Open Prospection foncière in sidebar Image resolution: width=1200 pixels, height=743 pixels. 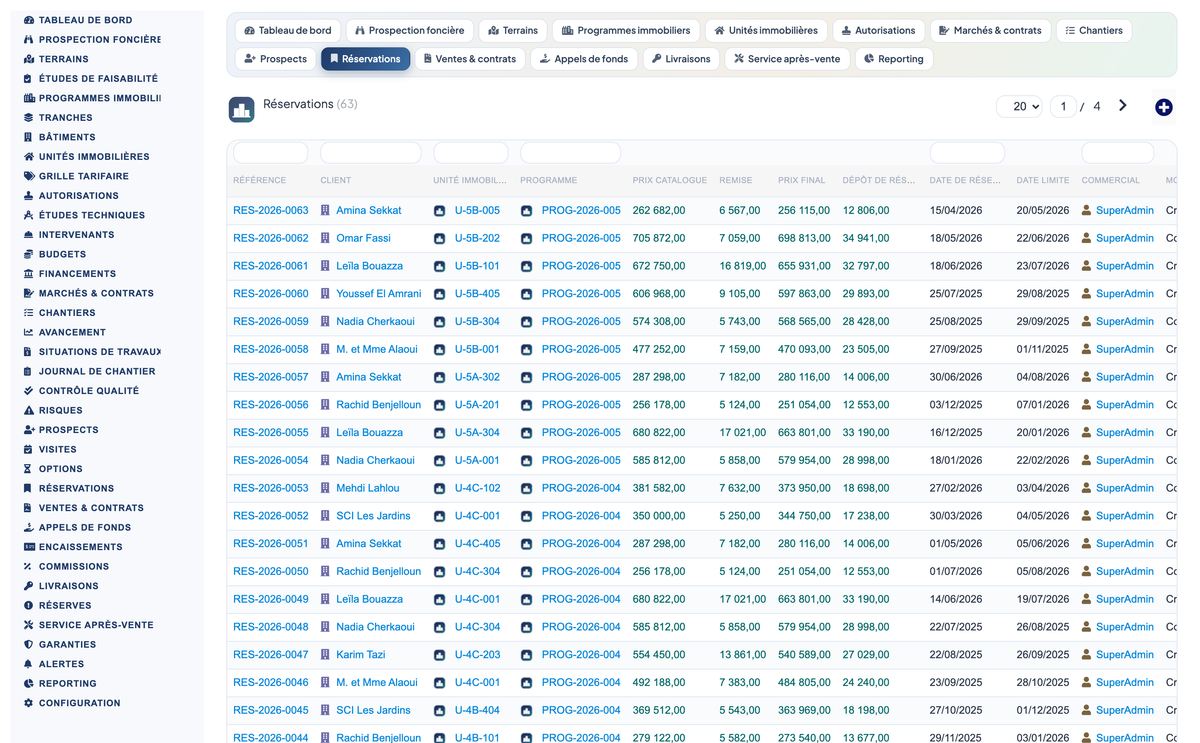point(92,39)
